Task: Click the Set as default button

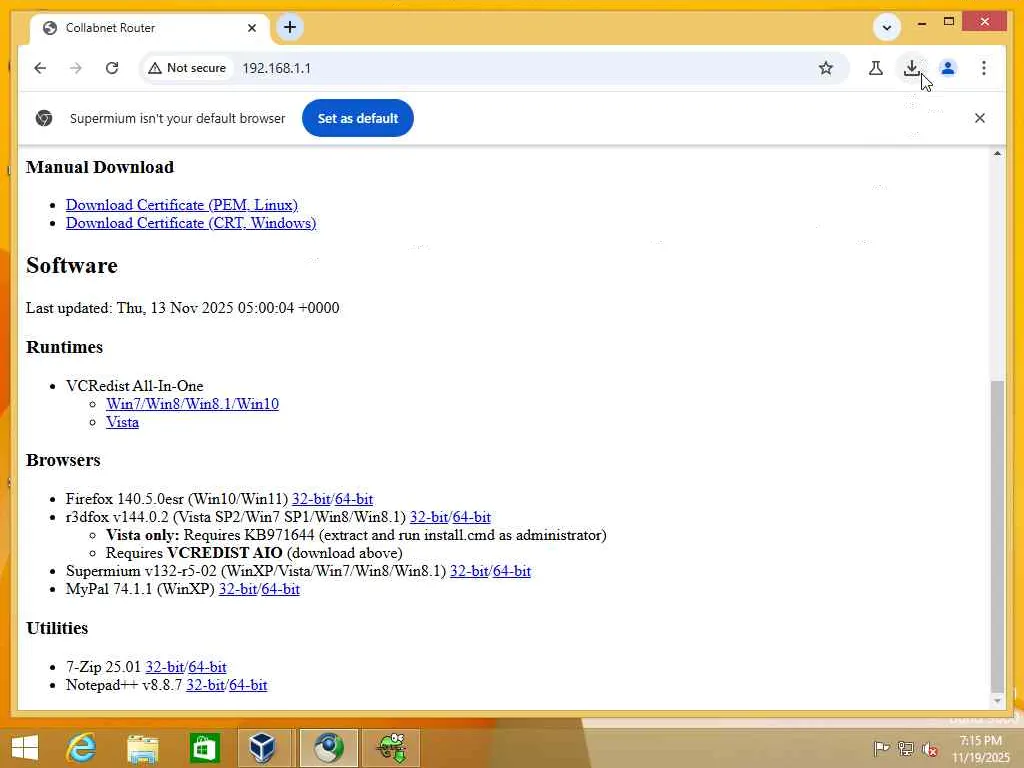Action: pyautogui.click(x=358, y=118)
